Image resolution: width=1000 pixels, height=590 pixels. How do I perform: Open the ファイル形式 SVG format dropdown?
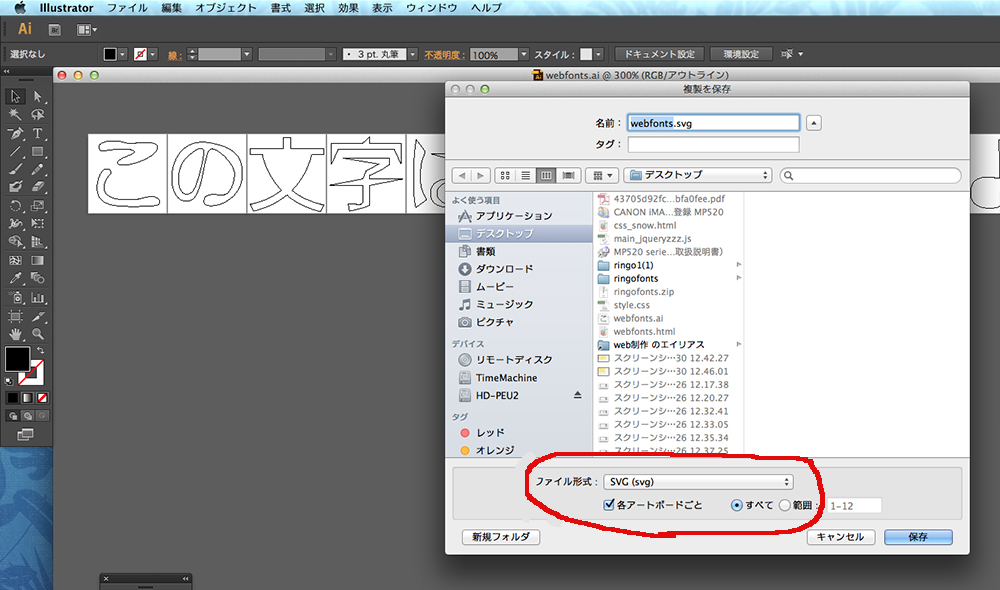[705, 482]
